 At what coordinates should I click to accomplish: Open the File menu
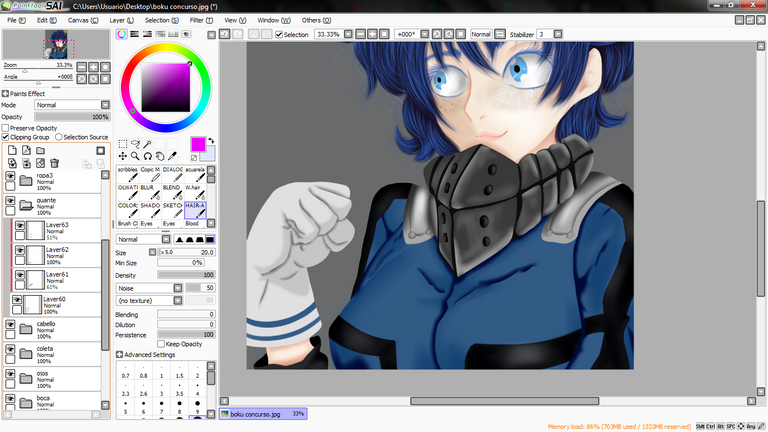(x=16, y=20)
